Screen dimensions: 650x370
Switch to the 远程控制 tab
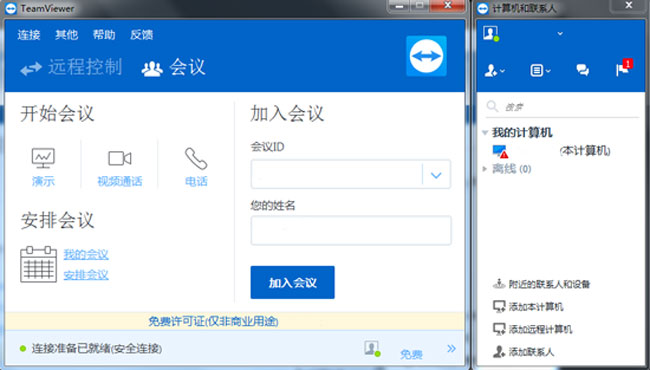tap(71, 68)
